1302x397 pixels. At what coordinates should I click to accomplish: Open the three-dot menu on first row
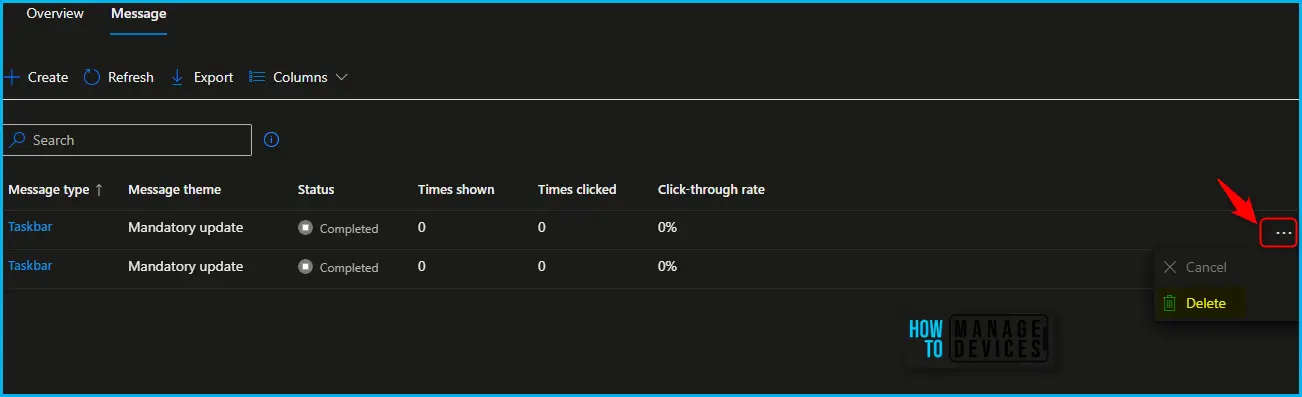pyautogui.click(x=1278, y=233)
